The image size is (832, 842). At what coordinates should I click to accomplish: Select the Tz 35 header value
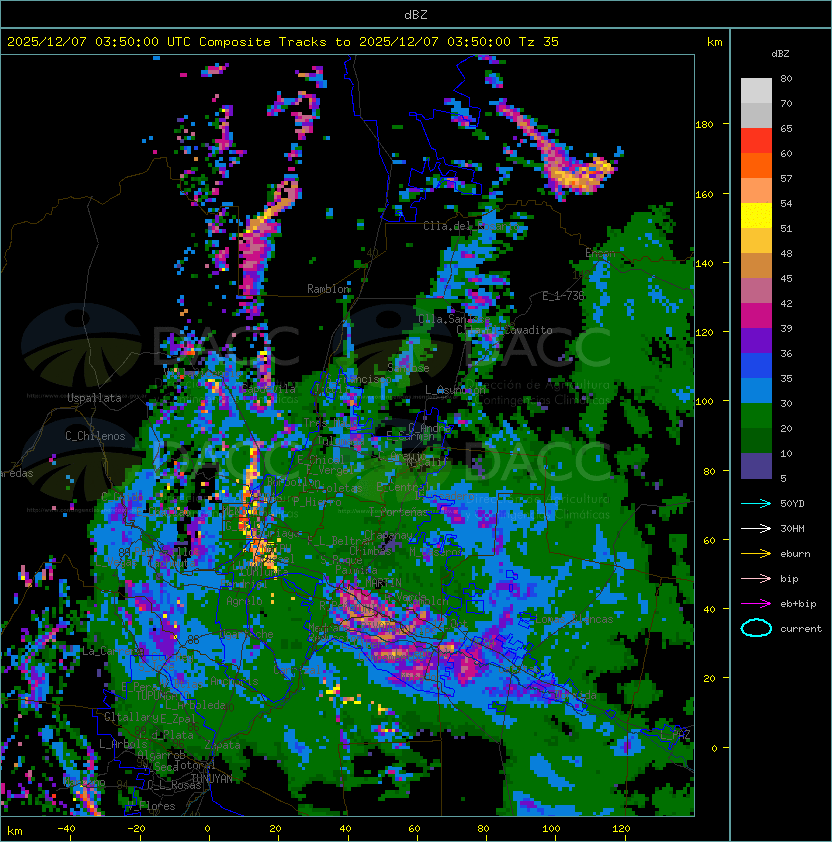pos(539,42)
